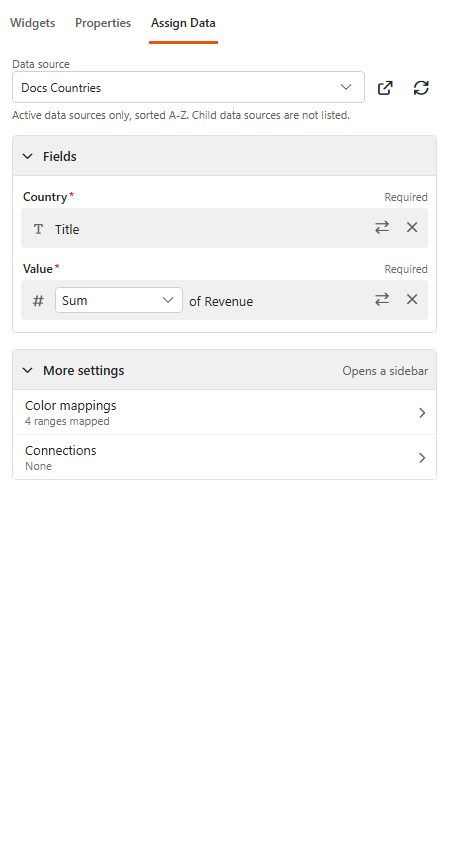Click the Title field text

point(67,229)
